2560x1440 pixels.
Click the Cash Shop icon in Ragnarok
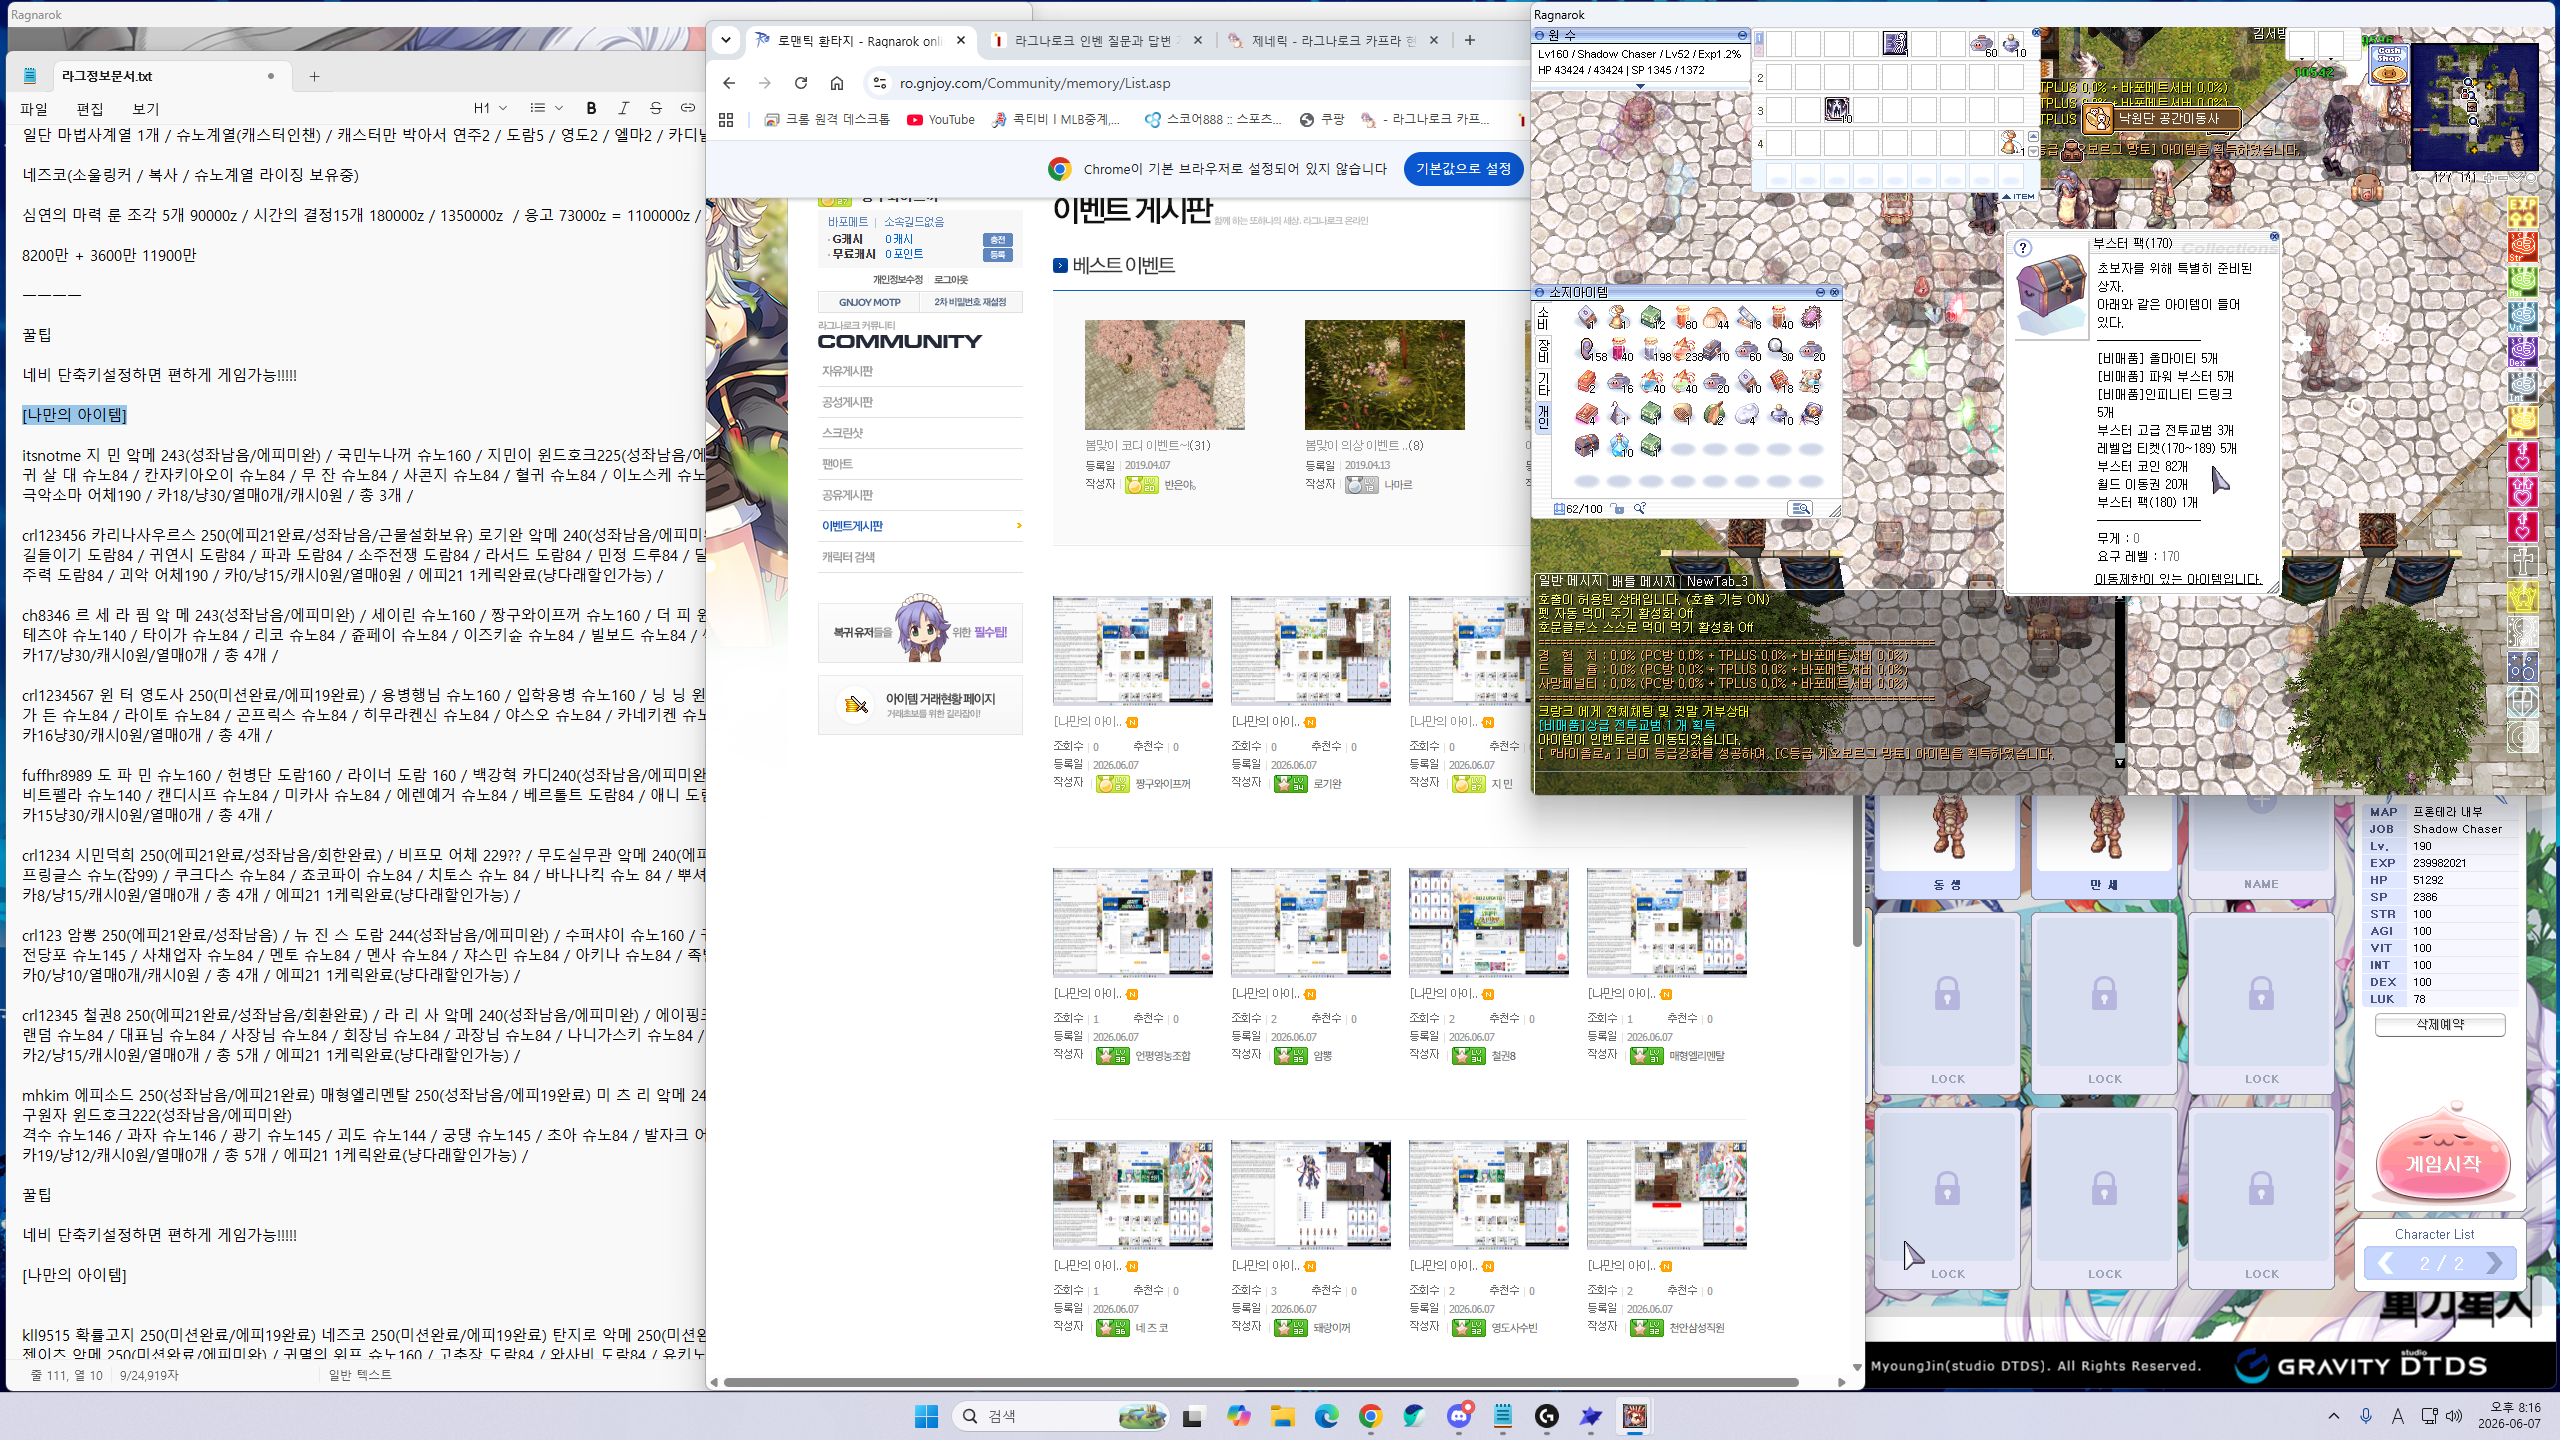[x=2389, y=64]
